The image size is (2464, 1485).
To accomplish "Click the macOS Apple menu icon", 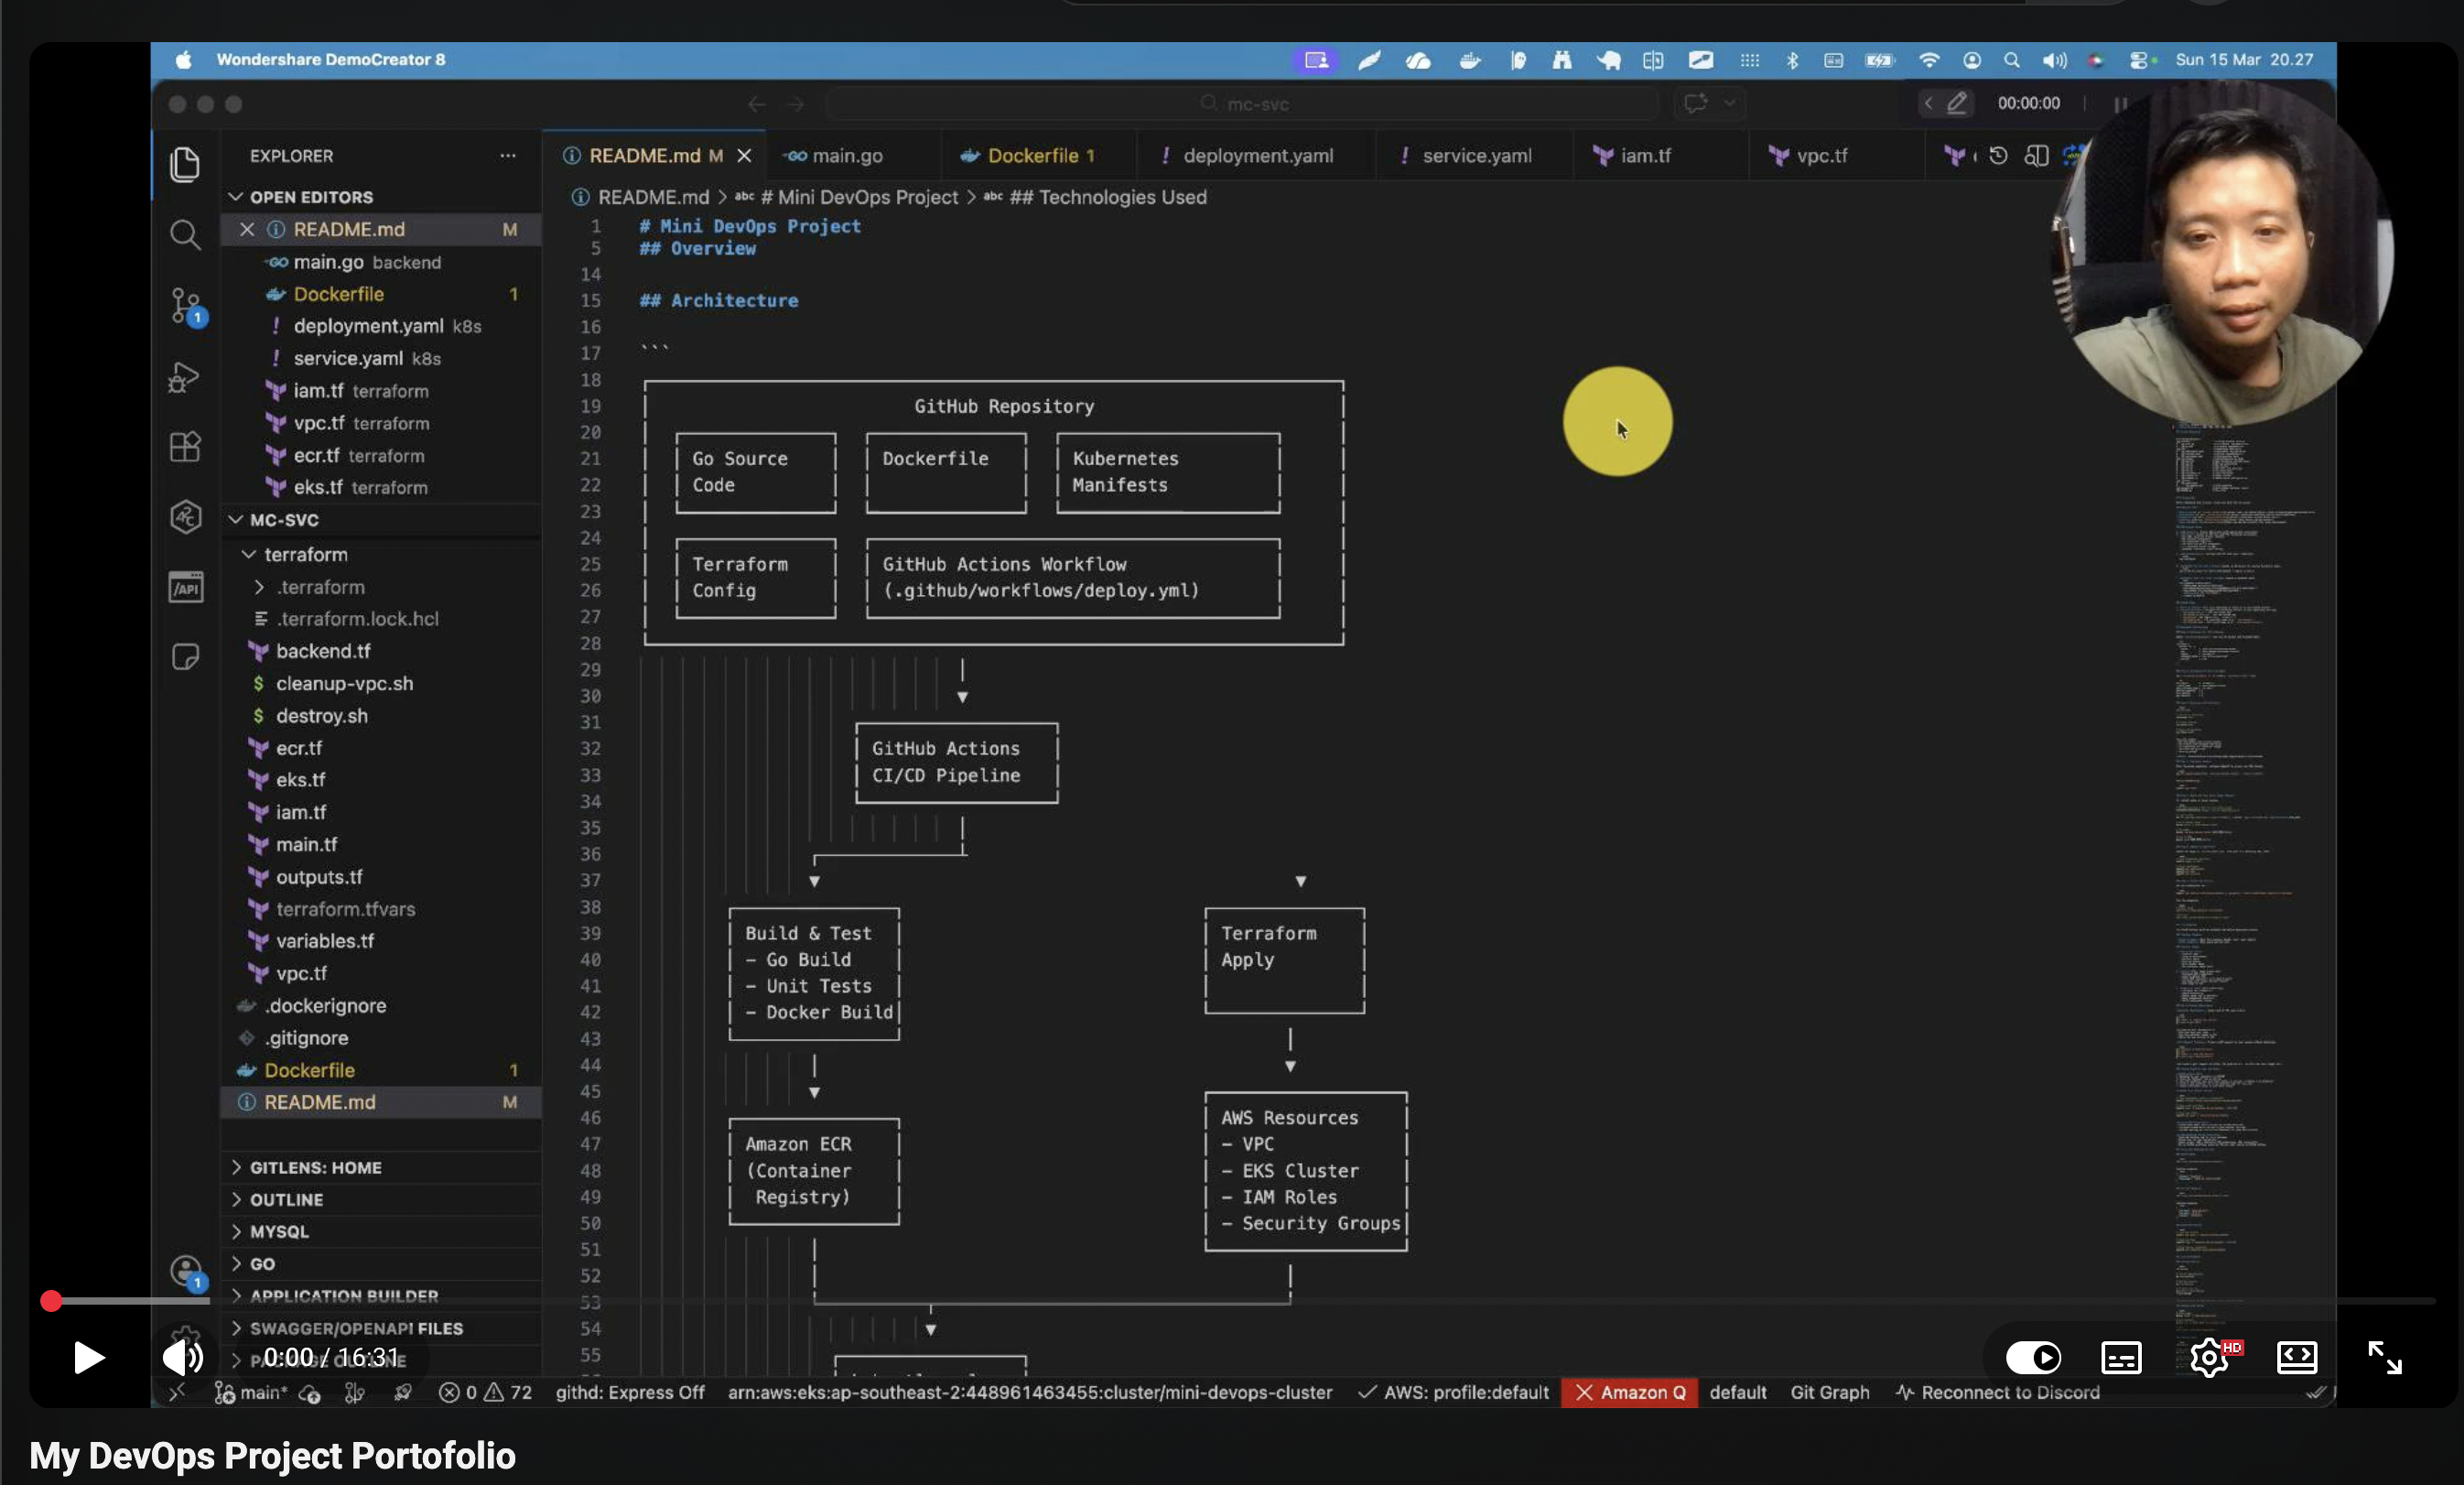I will tap(184, 60).
